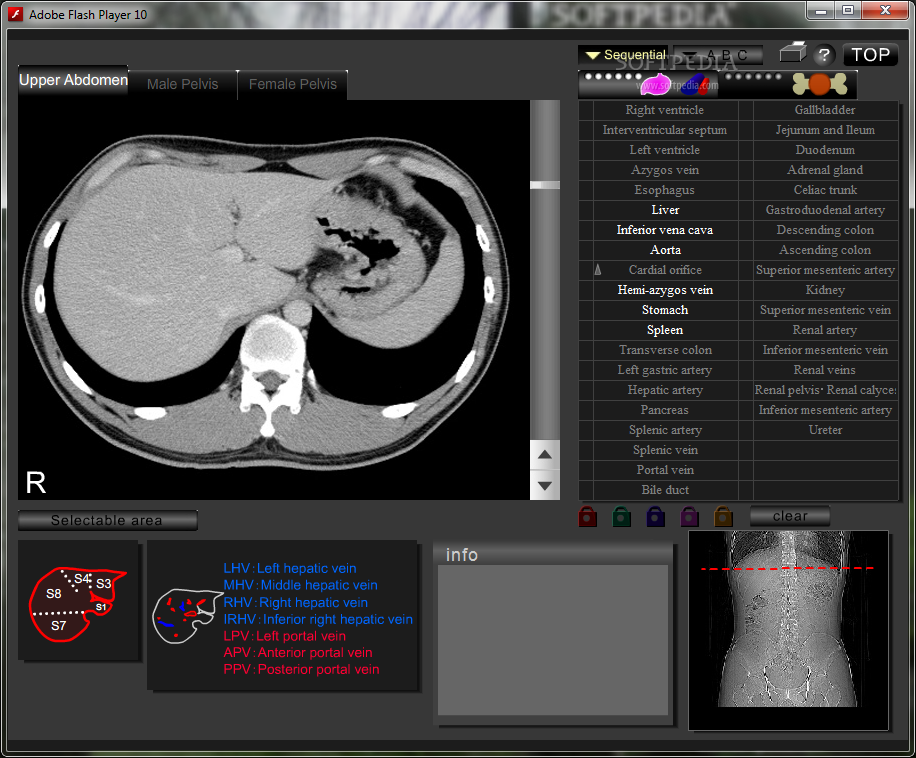
Task: Toggle Hemi-azygos vein in the list
Action: 665,290
